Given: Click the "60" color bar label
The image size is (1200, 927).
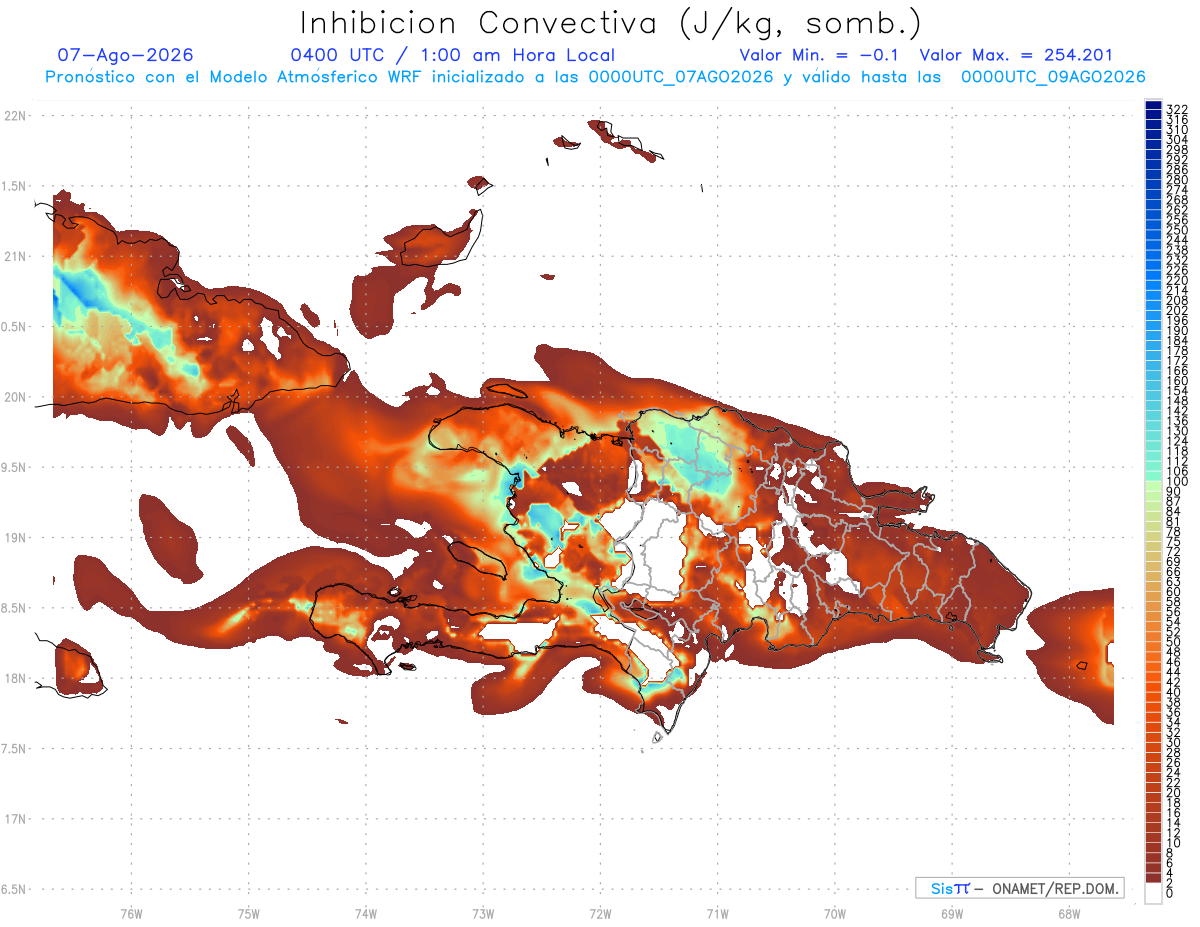Looking at the screenshot, I should click(x=1173, y=592).
